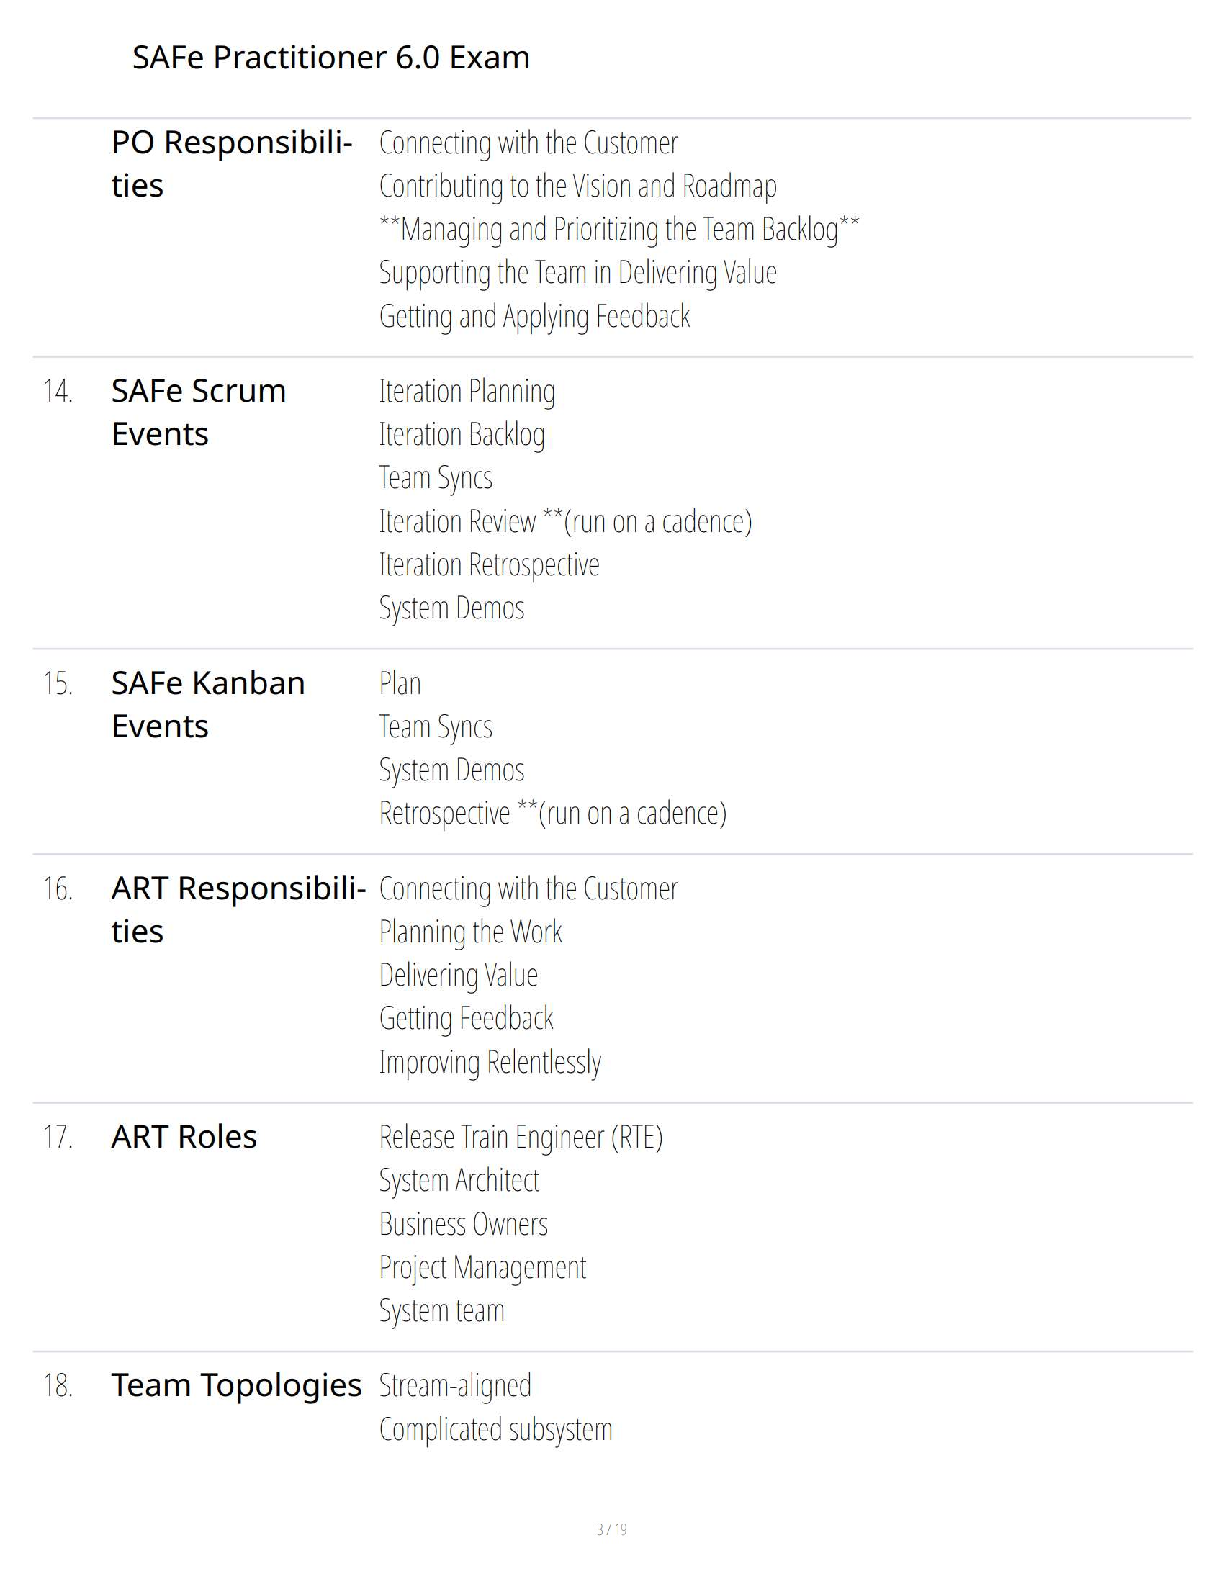Click 'Release Train Engineer (RTE)' text
This screenshot has height=1584, width=1224.
coord(520,1138)
